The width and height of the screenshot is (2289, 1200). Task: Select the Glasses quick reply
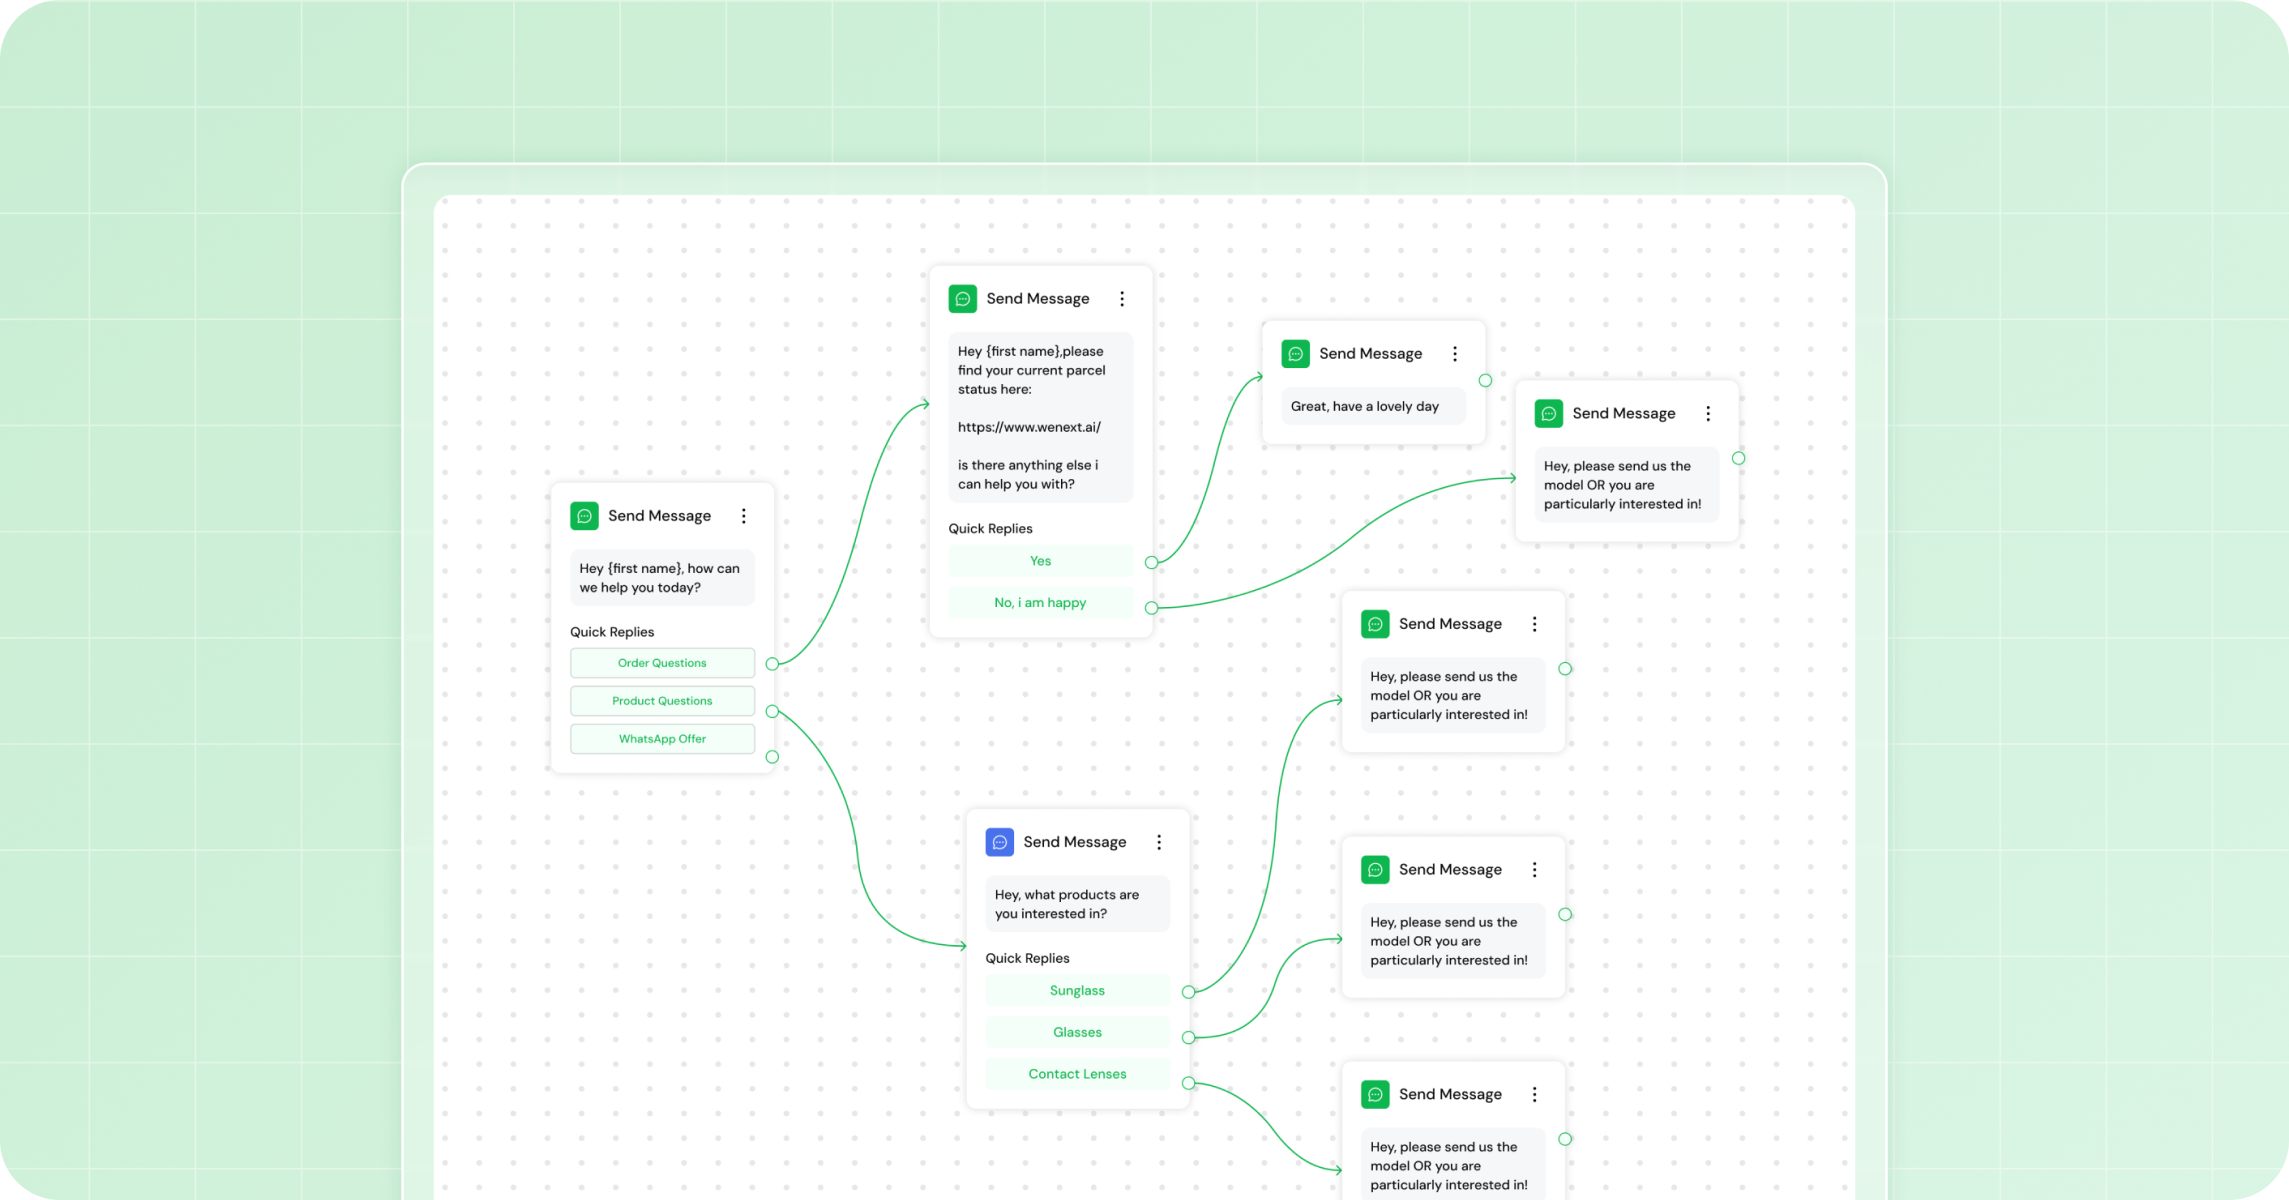(x=1077, y=1032)
